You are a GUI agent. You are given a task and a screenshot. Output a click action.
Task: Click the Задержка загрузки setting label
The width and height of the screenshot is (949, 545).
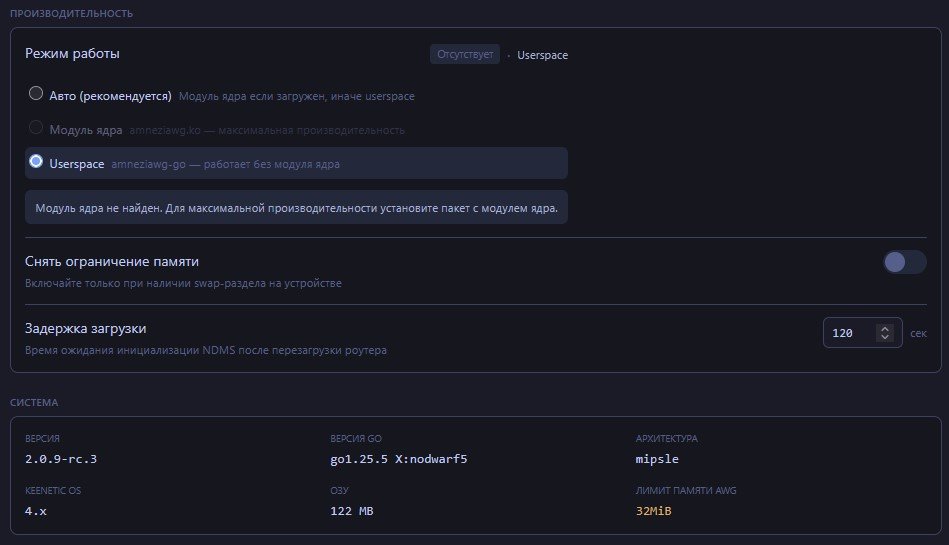click(92, 329)
